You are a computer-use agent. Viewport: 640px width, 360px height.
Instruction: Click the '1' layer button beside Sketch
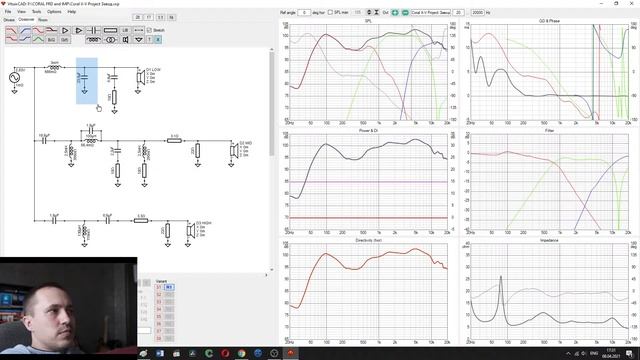click(149, 40)
